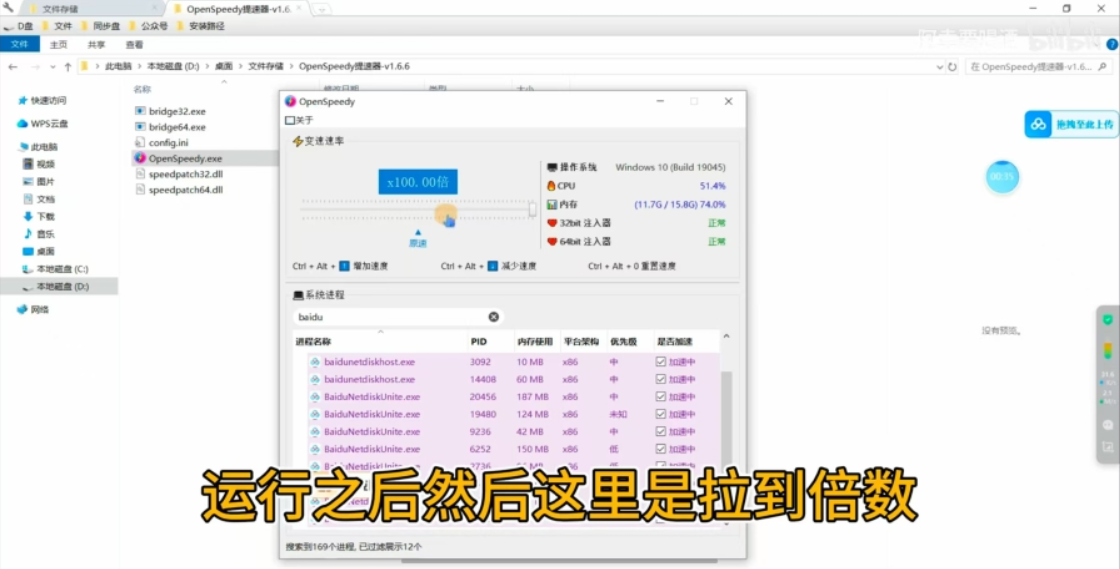Image resolution: width=1120 pixels, height=569 pixels.
Task: Click the Explorer search box
Action: tap(1039, 66)
